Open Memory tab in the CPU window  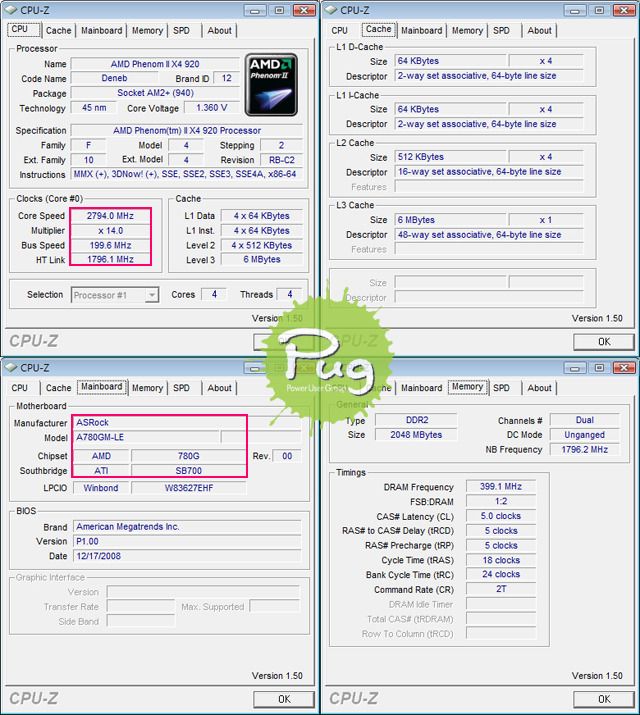147,31
